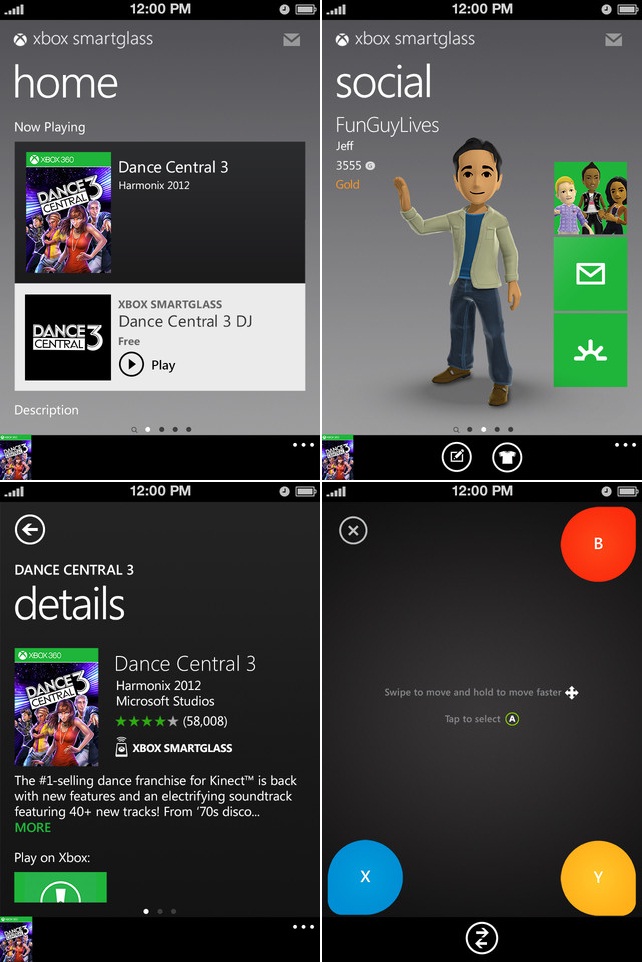Tap the Description heading on home
The width and height of the screenshot is (642, 962).
click(47, 410)
